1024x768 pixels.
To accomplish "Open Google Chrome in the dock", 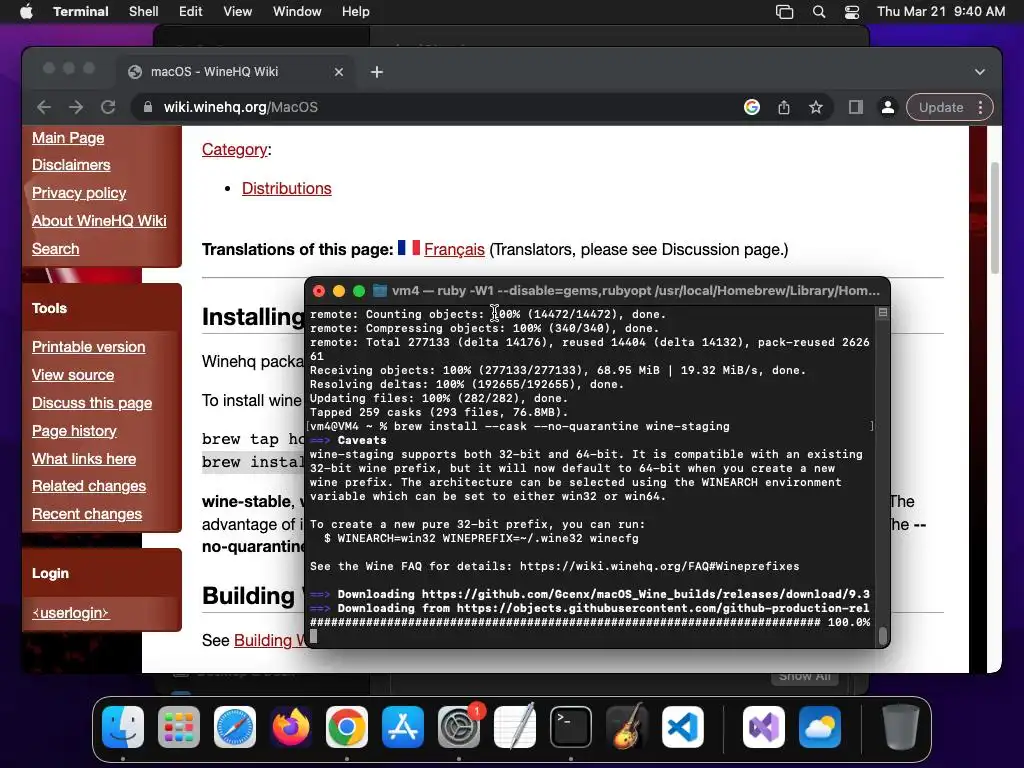I will [x=347, y=727].
